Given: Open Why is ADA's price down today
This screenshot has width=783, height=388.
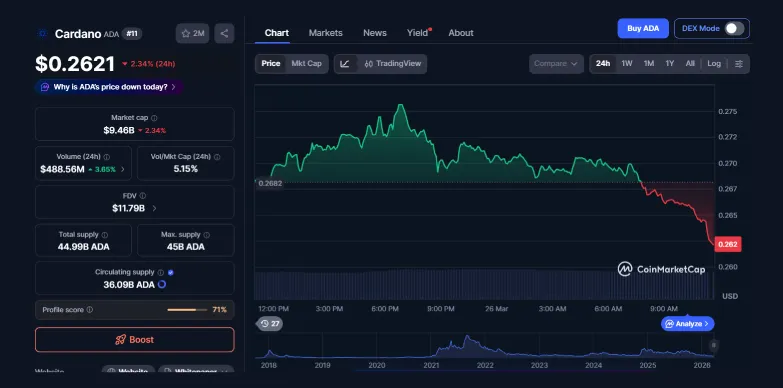Looking at the screenshot, I should (109, 87).
